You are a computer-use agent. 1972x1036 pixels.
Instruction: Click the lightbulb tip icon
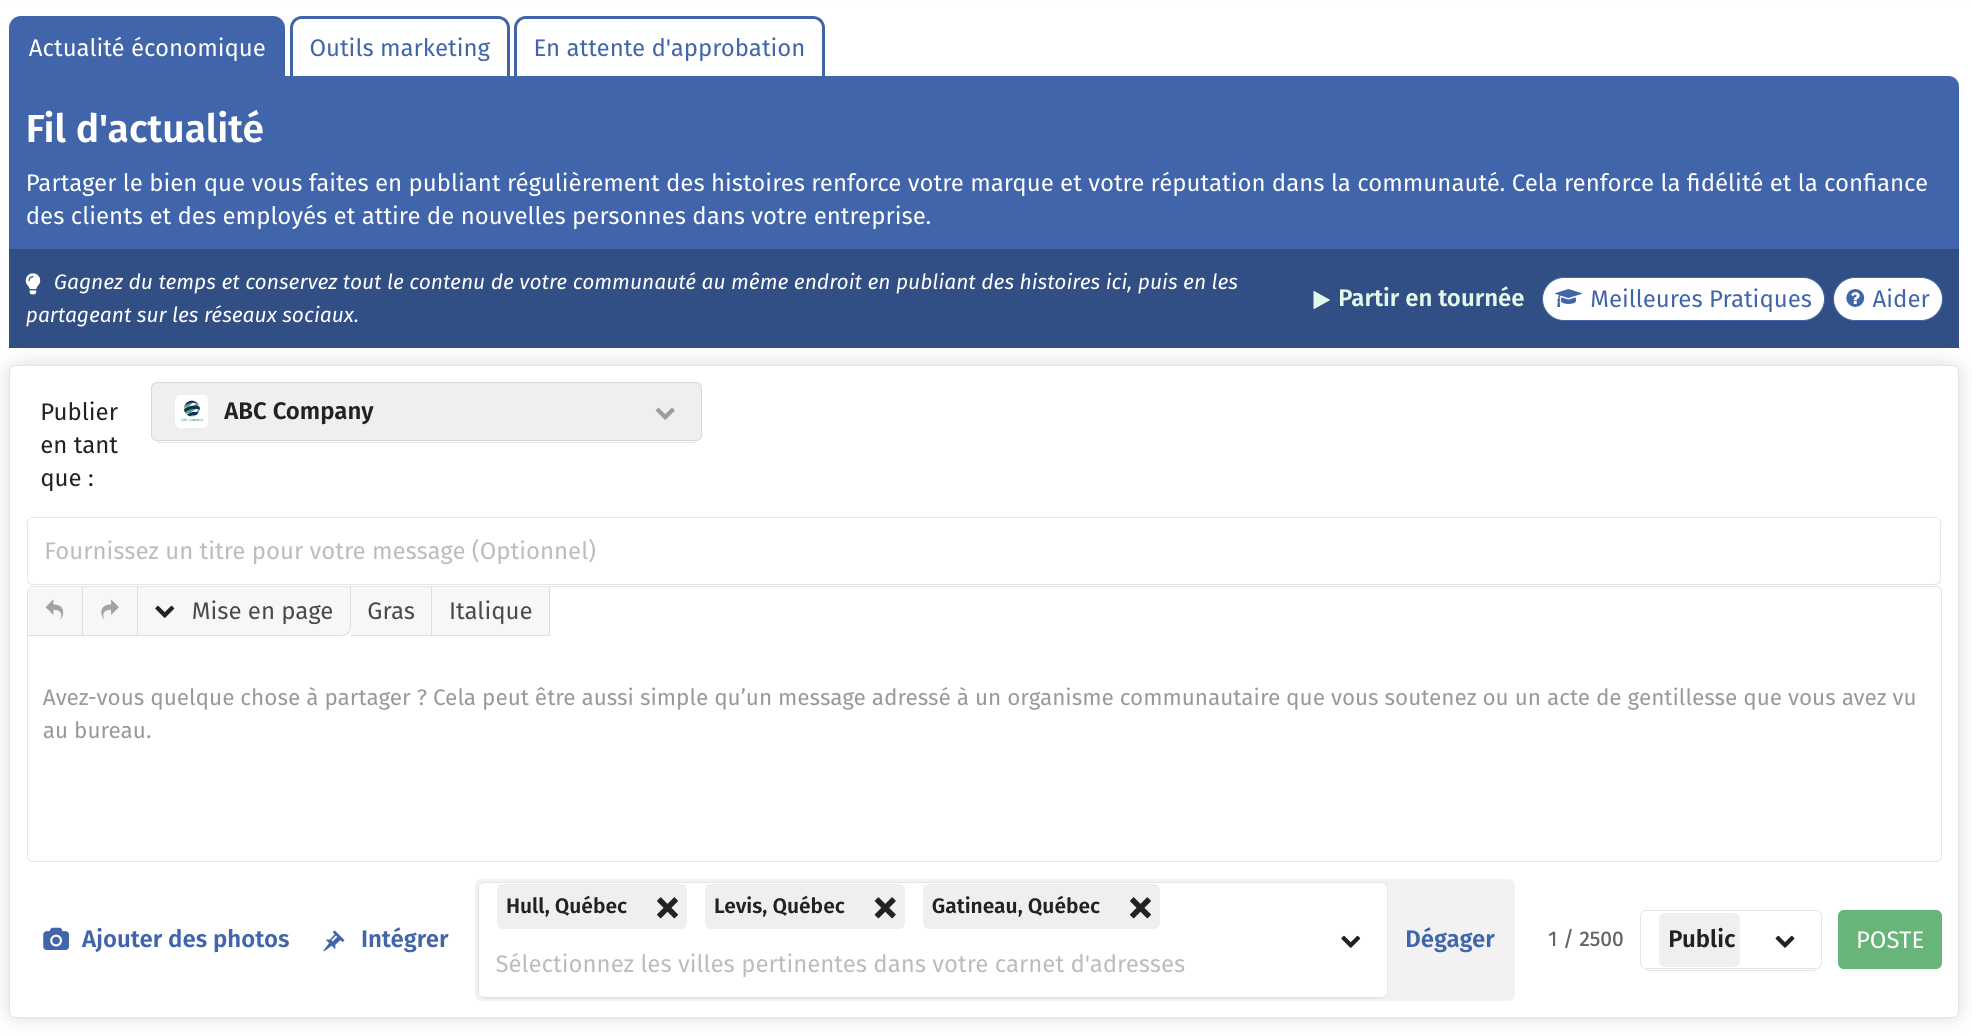[x=33, y=283]
